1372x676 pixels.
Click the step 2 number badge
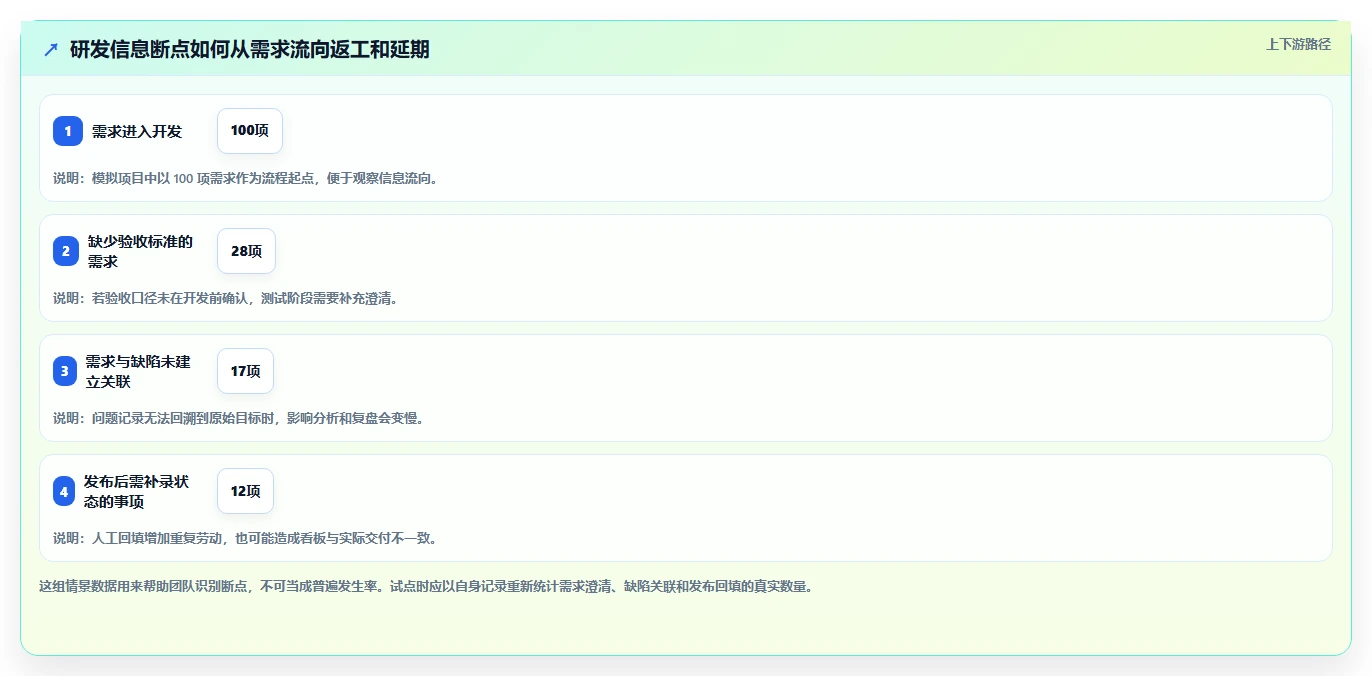[x=66, y=251]
